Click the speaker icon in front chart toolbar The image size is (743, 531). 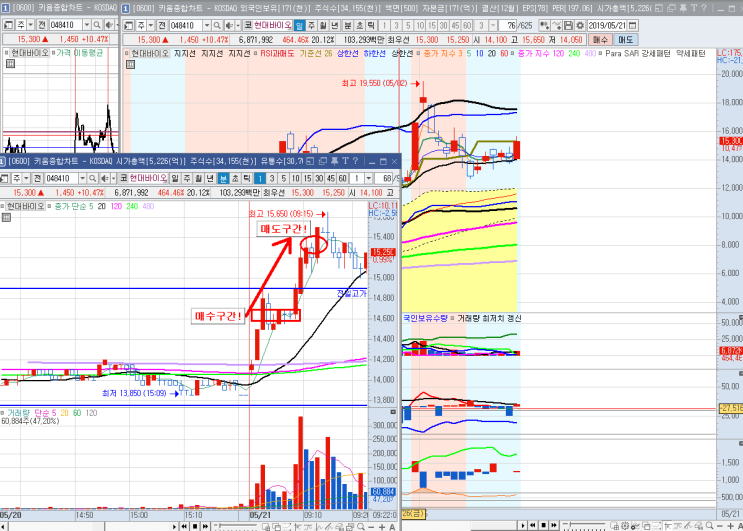pos(104,178)
